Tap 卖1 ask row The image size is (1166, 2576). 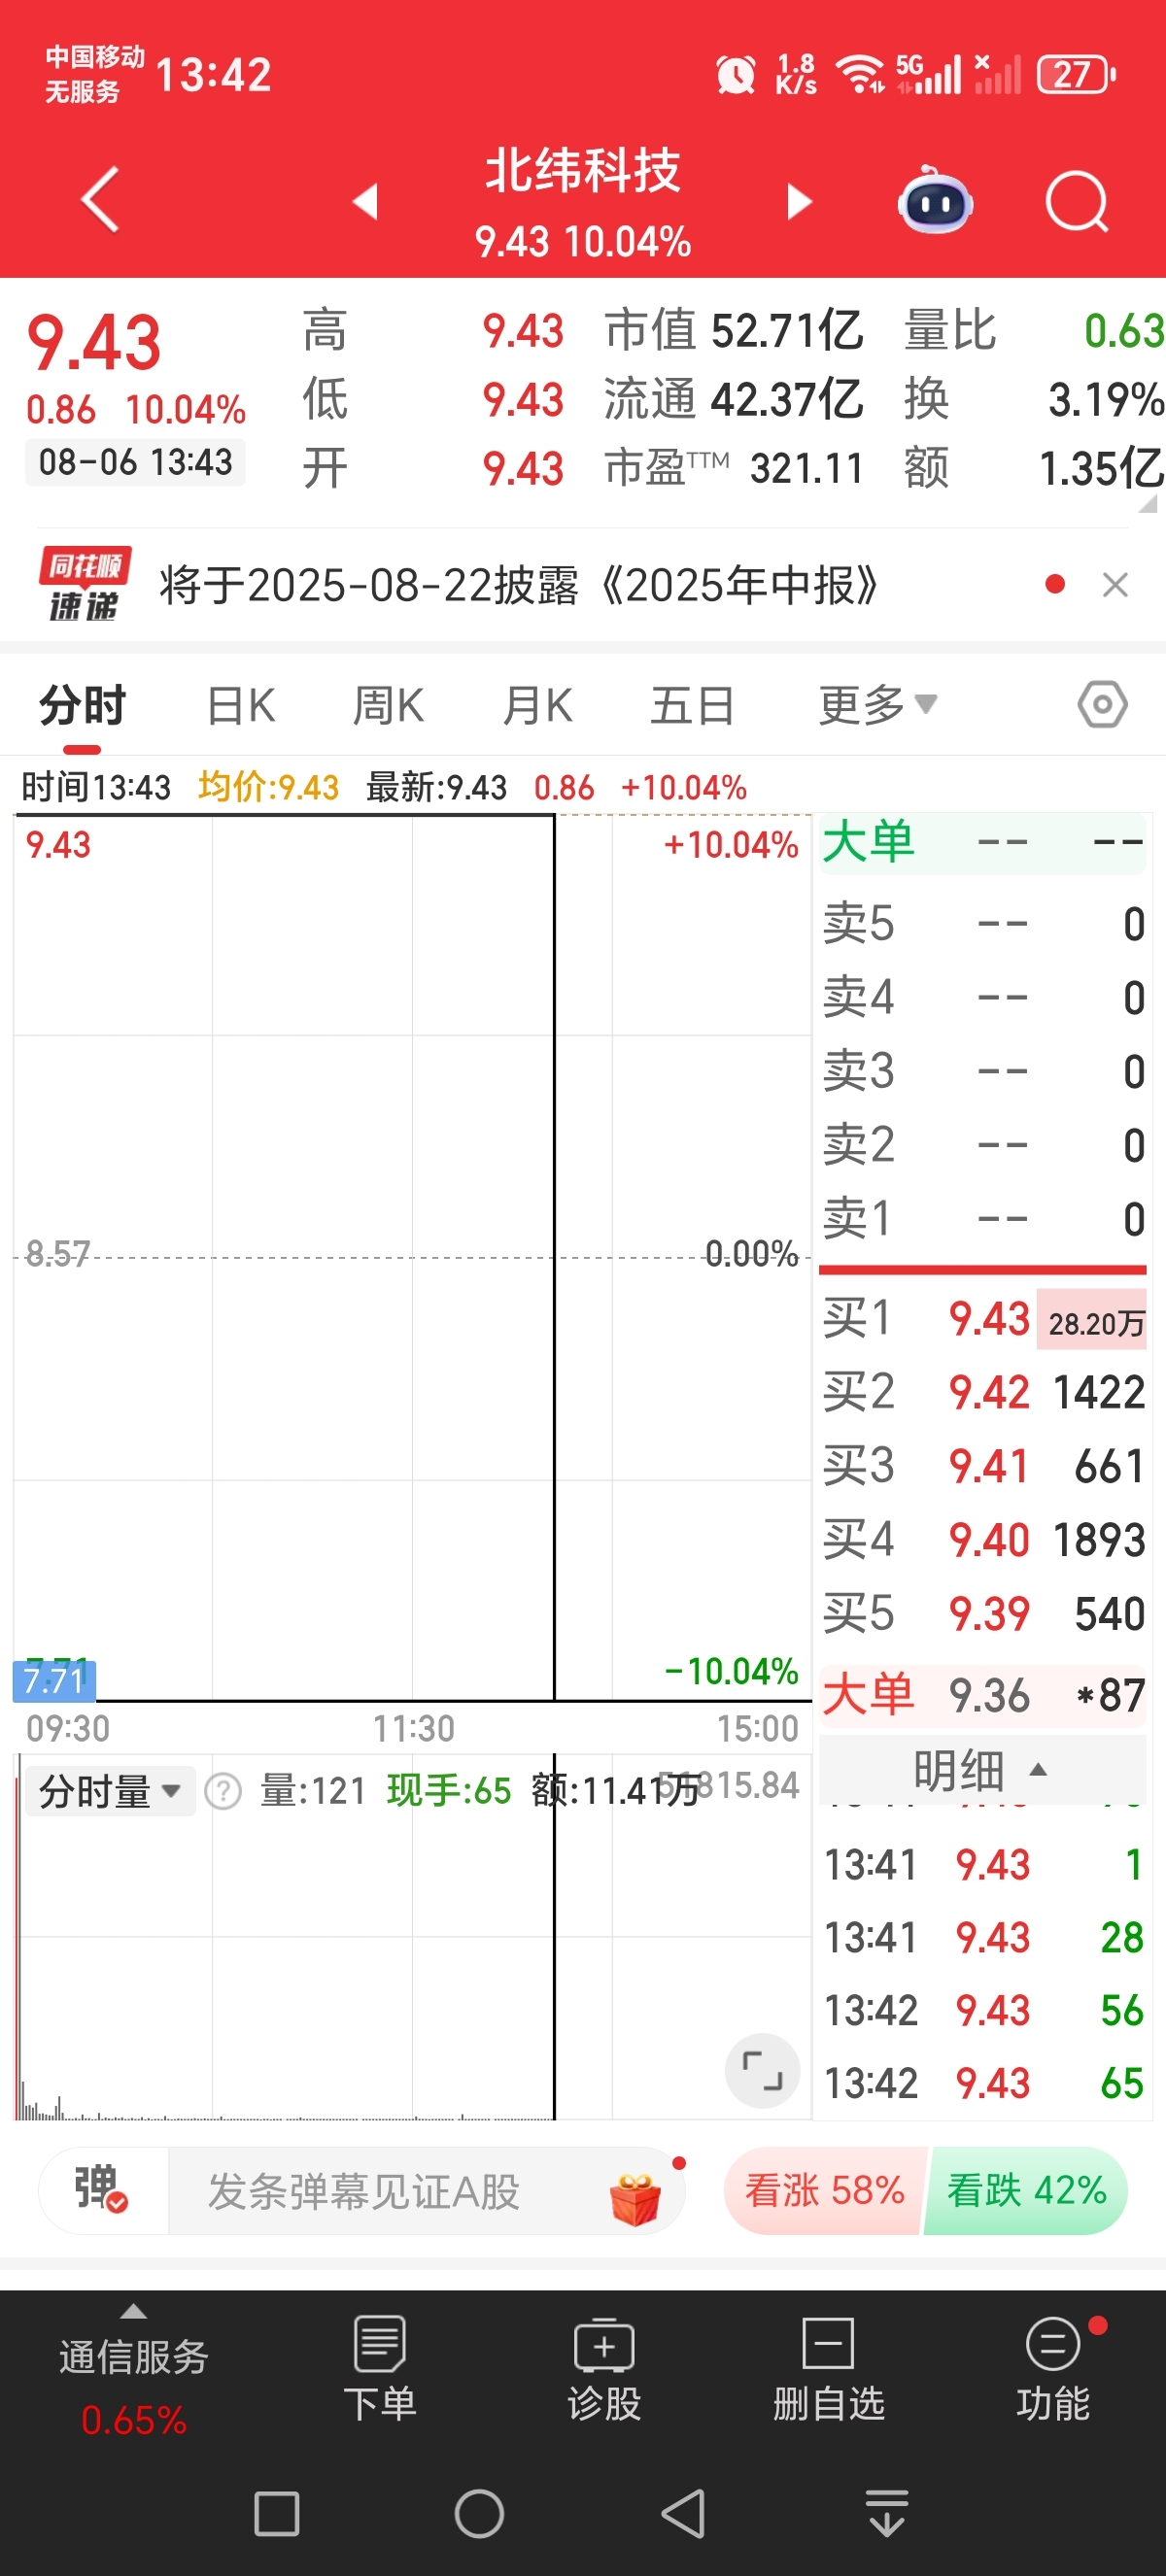pyautogui.click(x=983, y=1219)
